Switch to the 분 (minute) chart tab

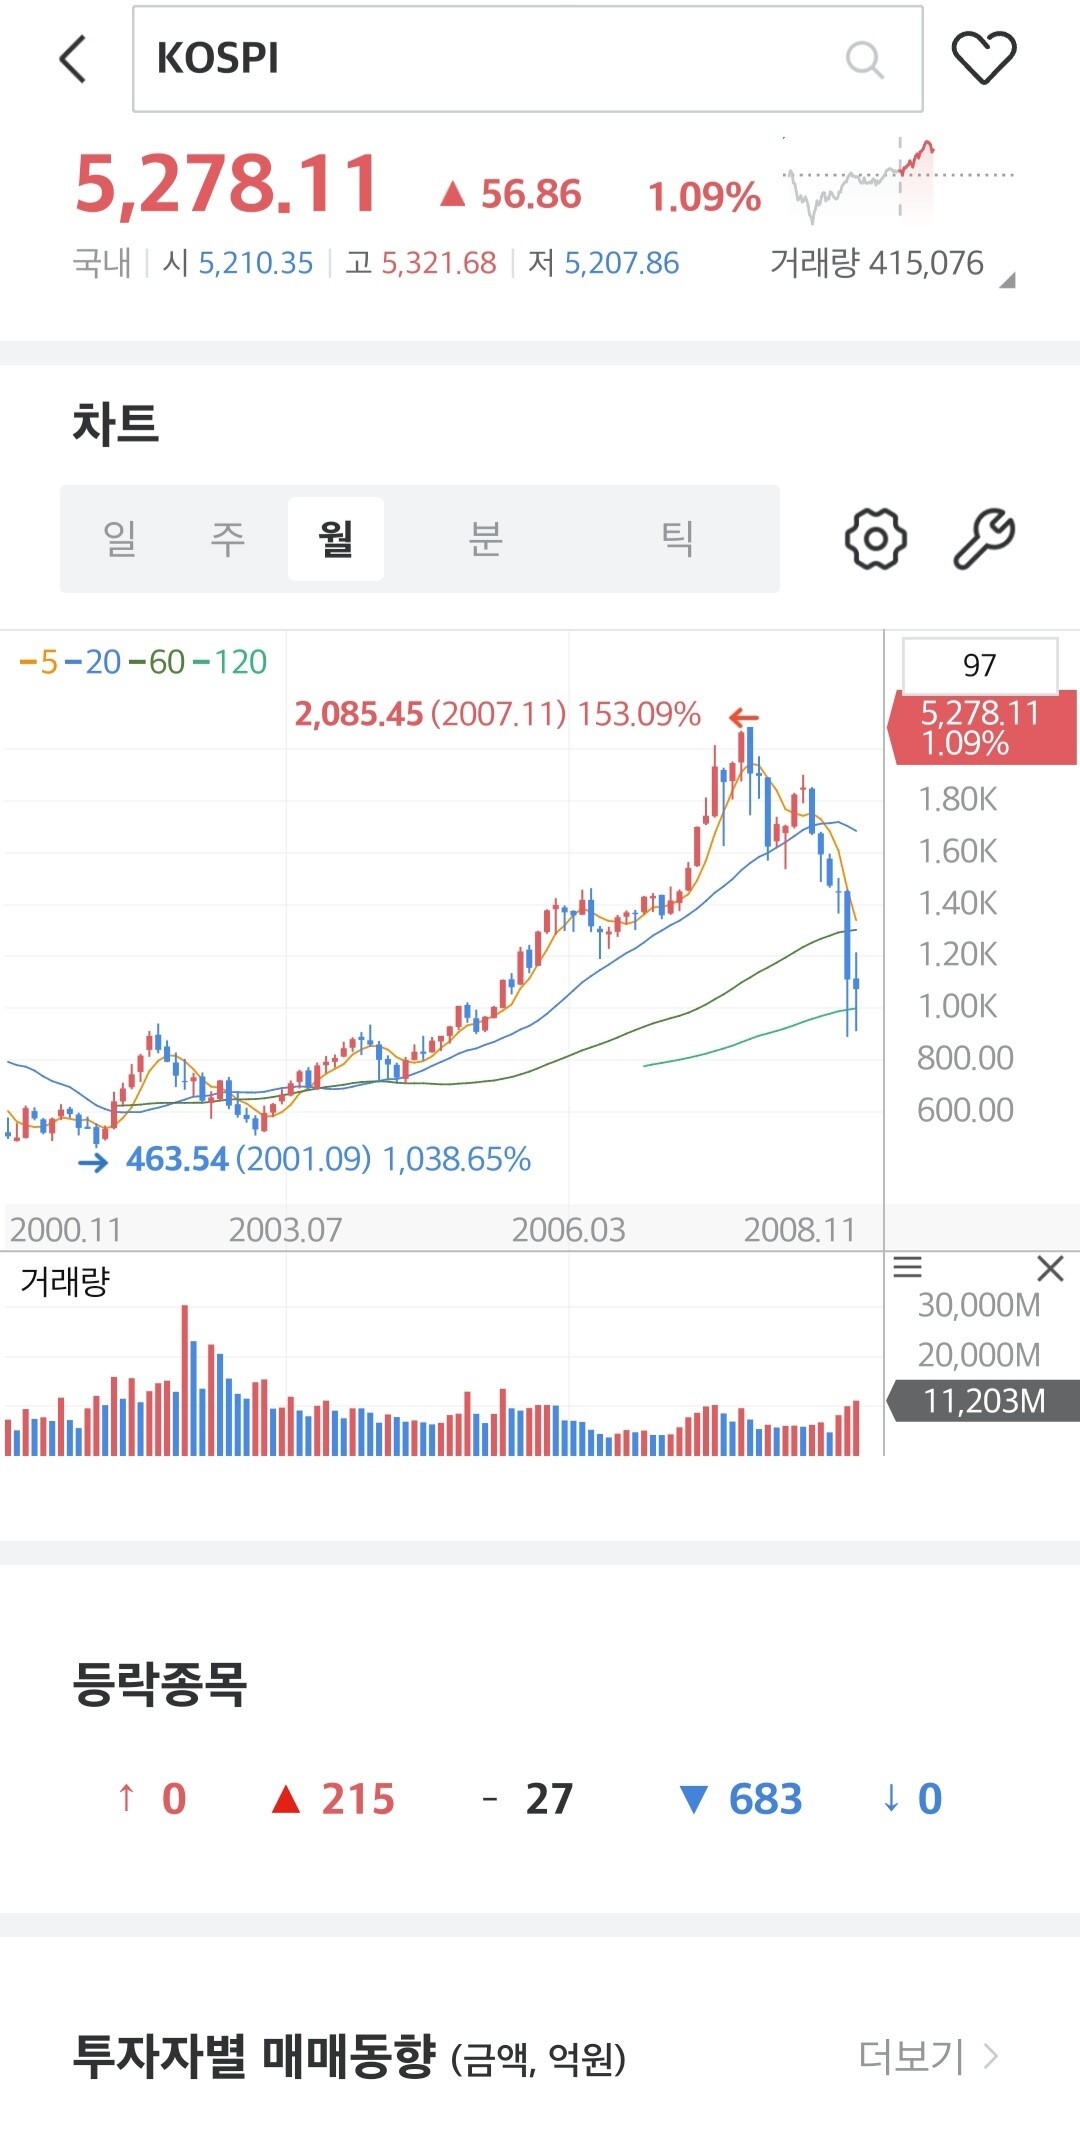coord(485,539)
